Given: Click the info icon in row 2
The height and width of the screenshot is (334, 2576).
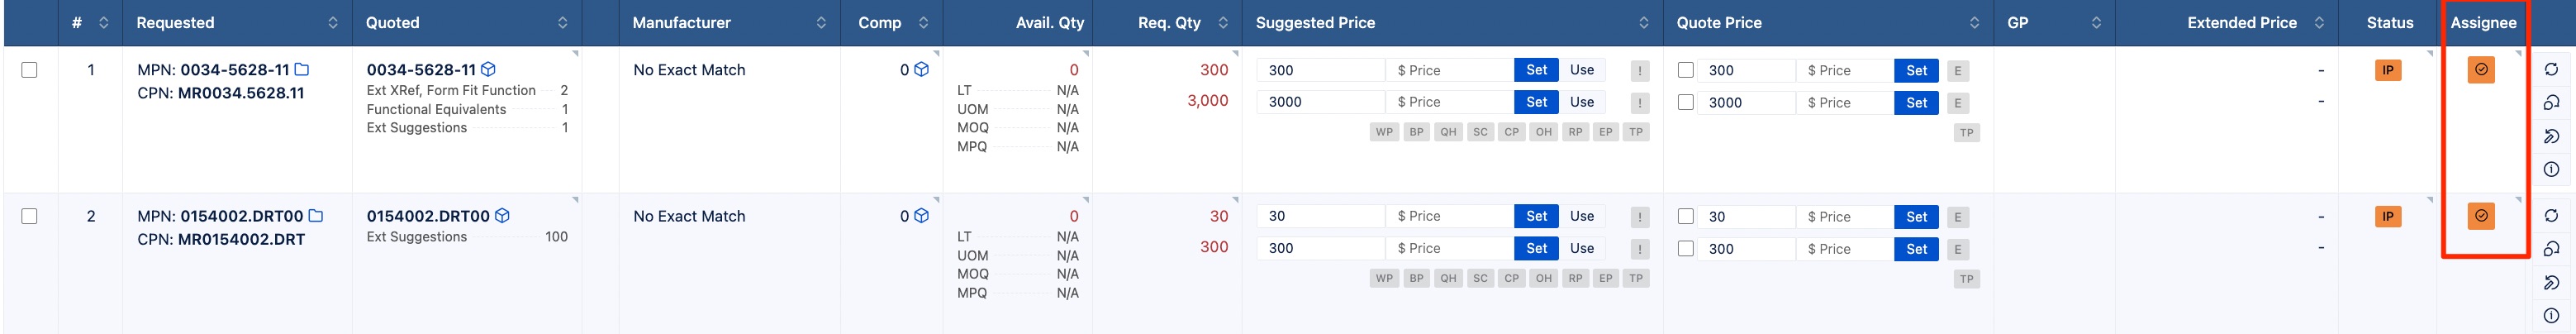Looking at the screenshot, I should [x=2551, y=315].
